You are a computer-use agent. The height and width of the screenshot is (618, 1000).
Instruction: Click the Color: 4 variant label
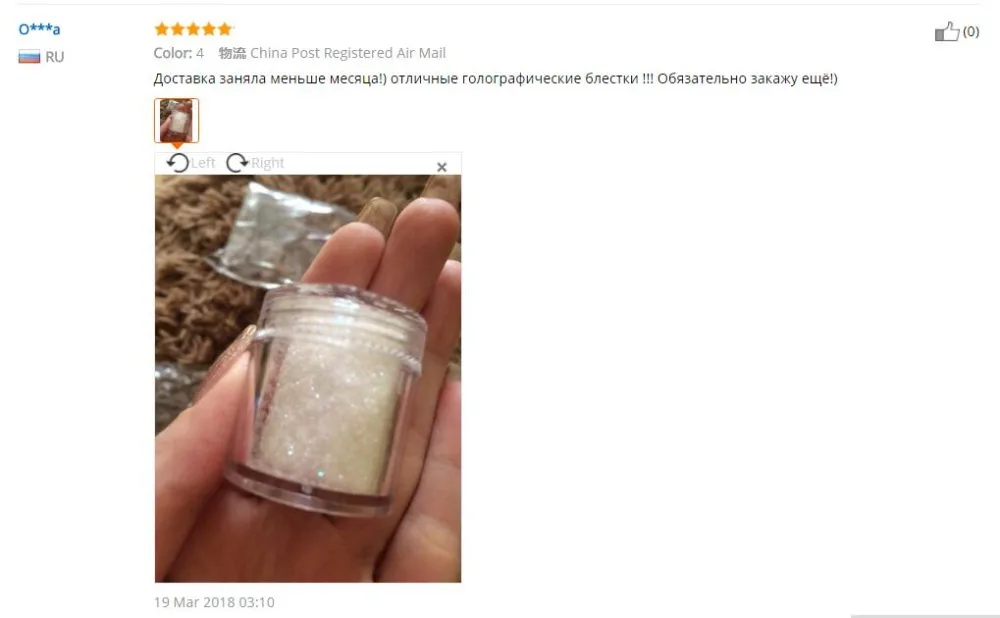179,53
